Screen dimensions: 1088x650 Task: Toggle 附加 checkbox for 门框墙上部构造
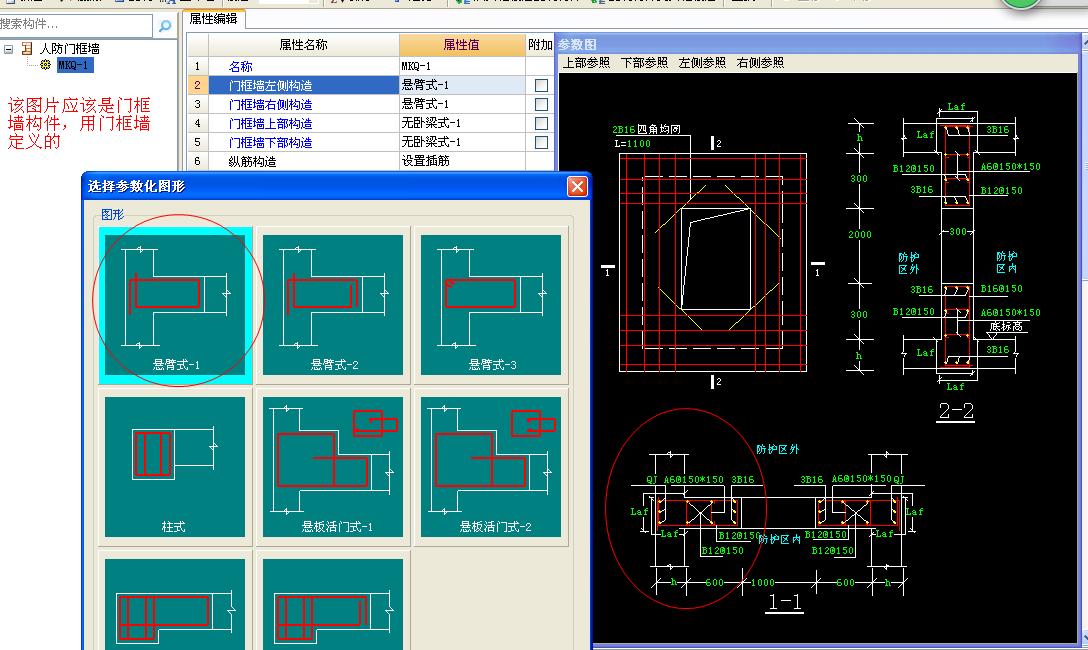(x=541, y=123)
